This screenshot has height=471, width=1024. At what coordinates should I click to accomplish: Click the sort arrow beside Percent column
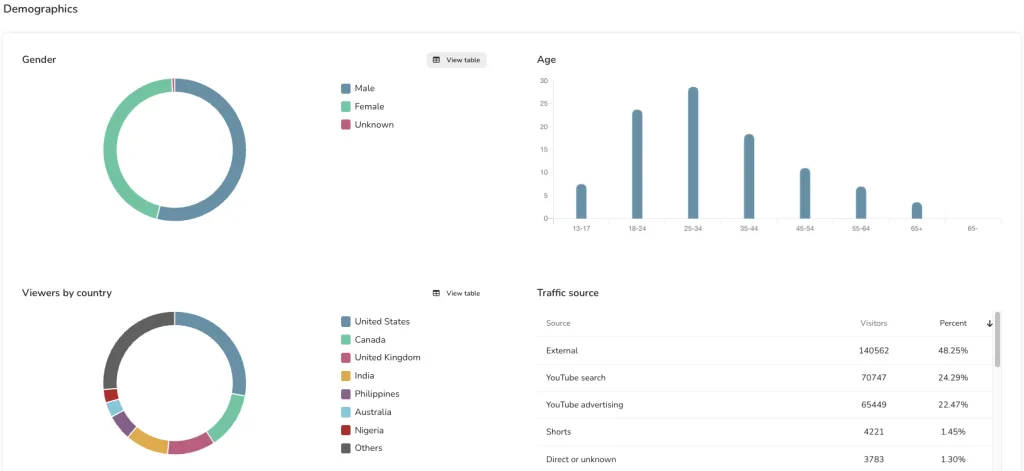(990, 323)
